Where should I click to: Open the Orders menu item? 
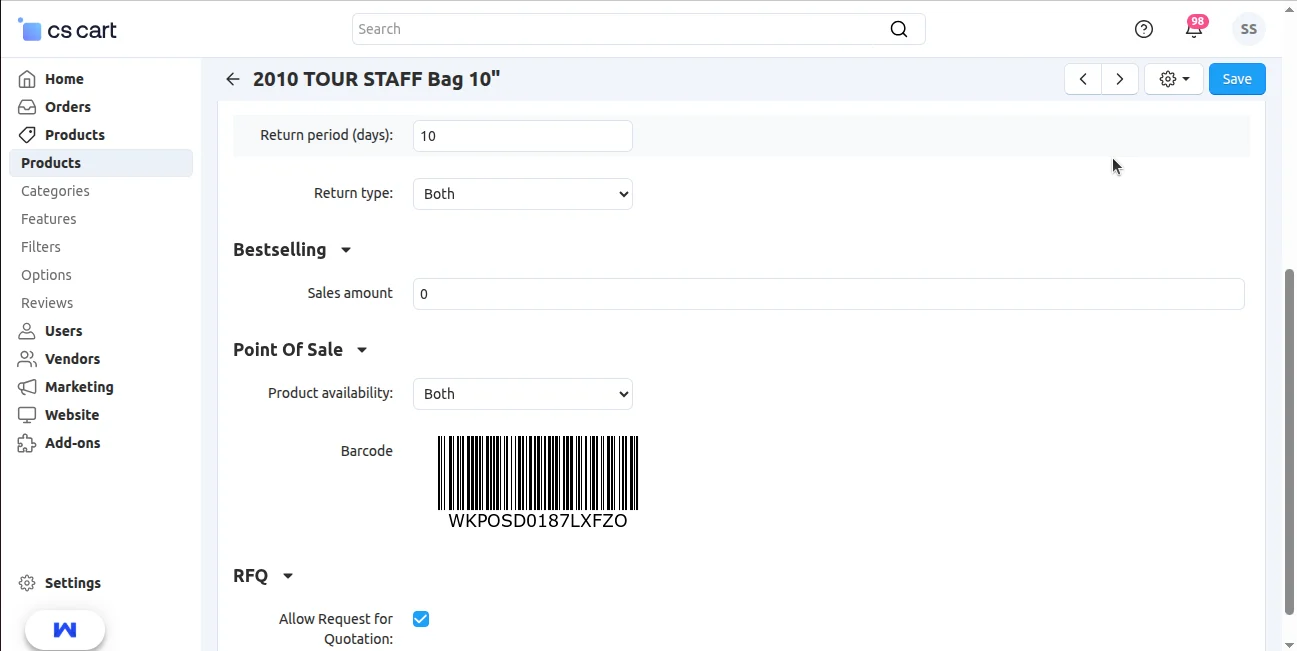68,107
